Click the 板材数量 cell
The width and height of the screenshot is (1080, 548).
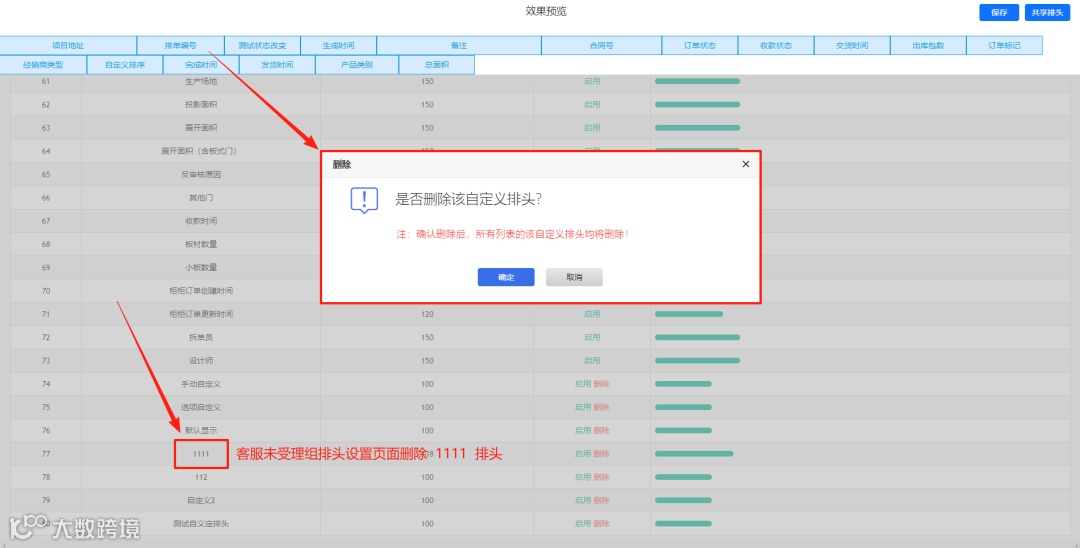[201, 244]
